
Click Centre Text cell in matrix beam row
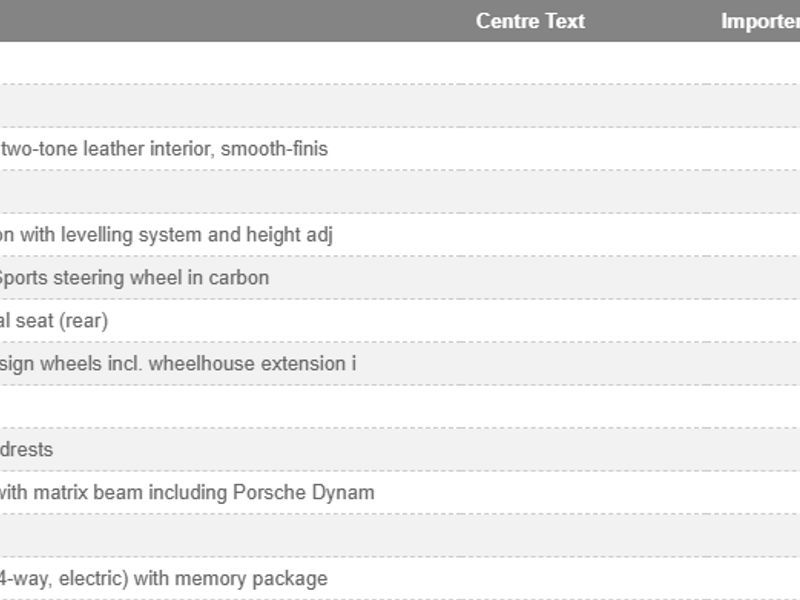point(530,493)
